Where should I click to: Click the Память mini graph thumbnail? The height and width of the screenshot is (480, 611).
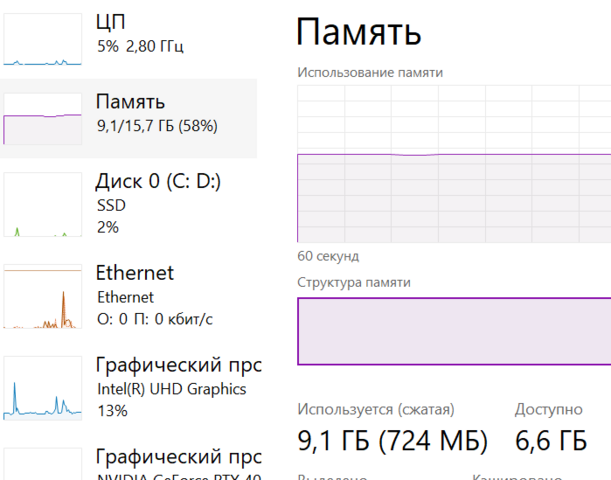click(x=43, y=119)
